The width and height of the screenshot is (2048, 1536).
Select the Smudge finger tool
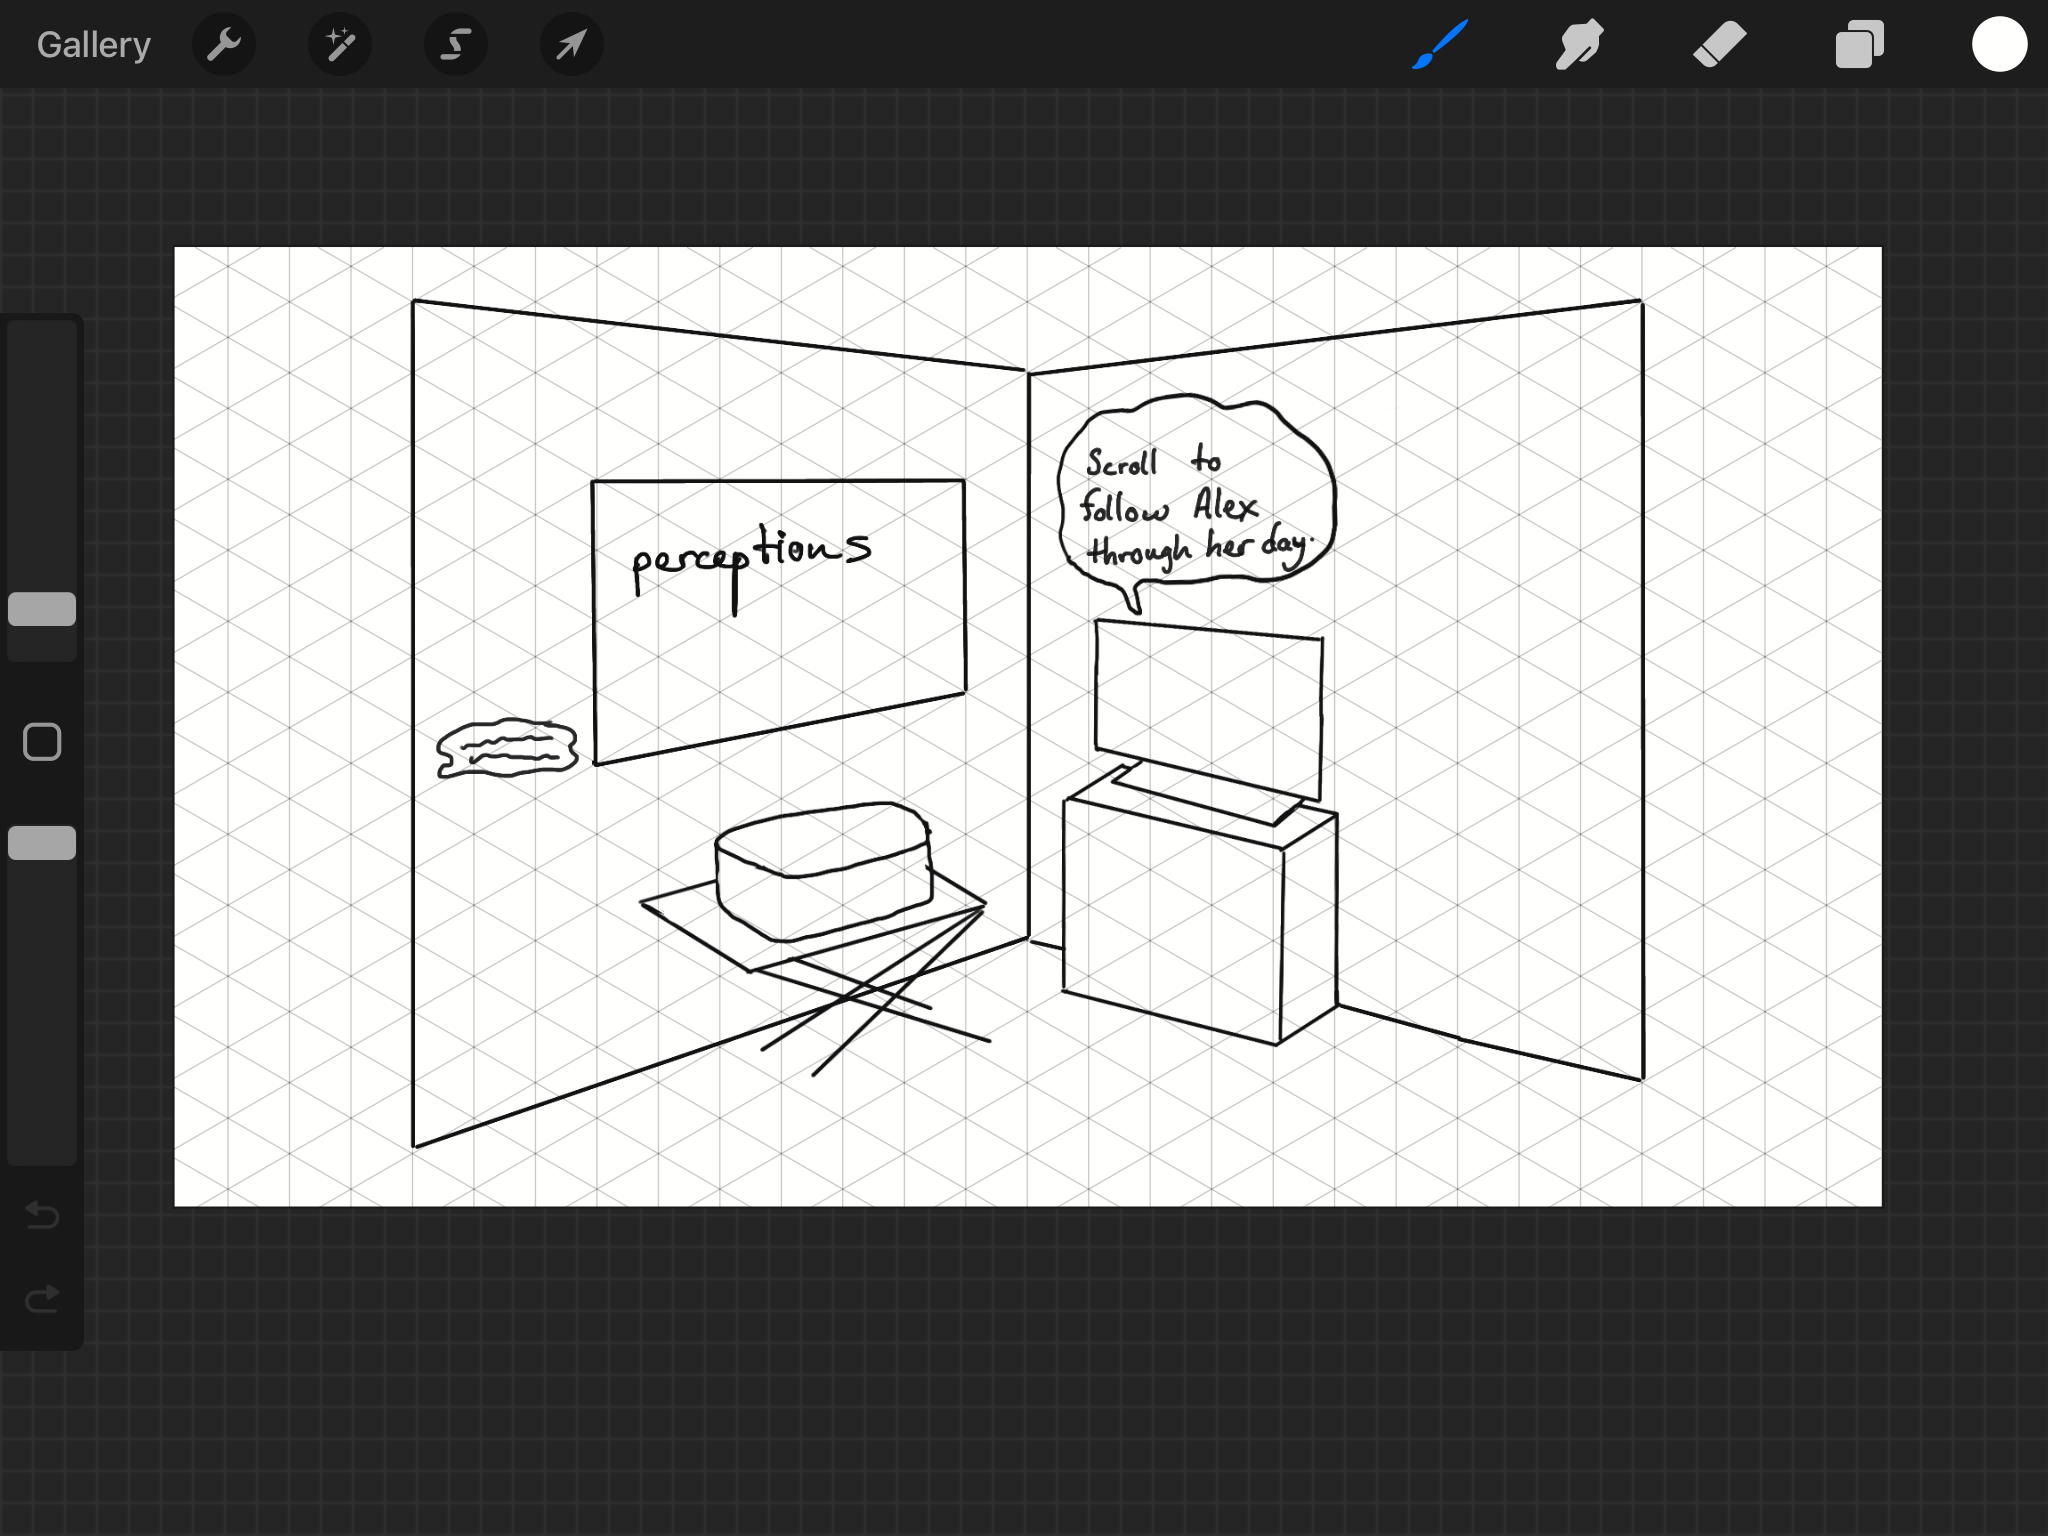tap(1579, 45)
